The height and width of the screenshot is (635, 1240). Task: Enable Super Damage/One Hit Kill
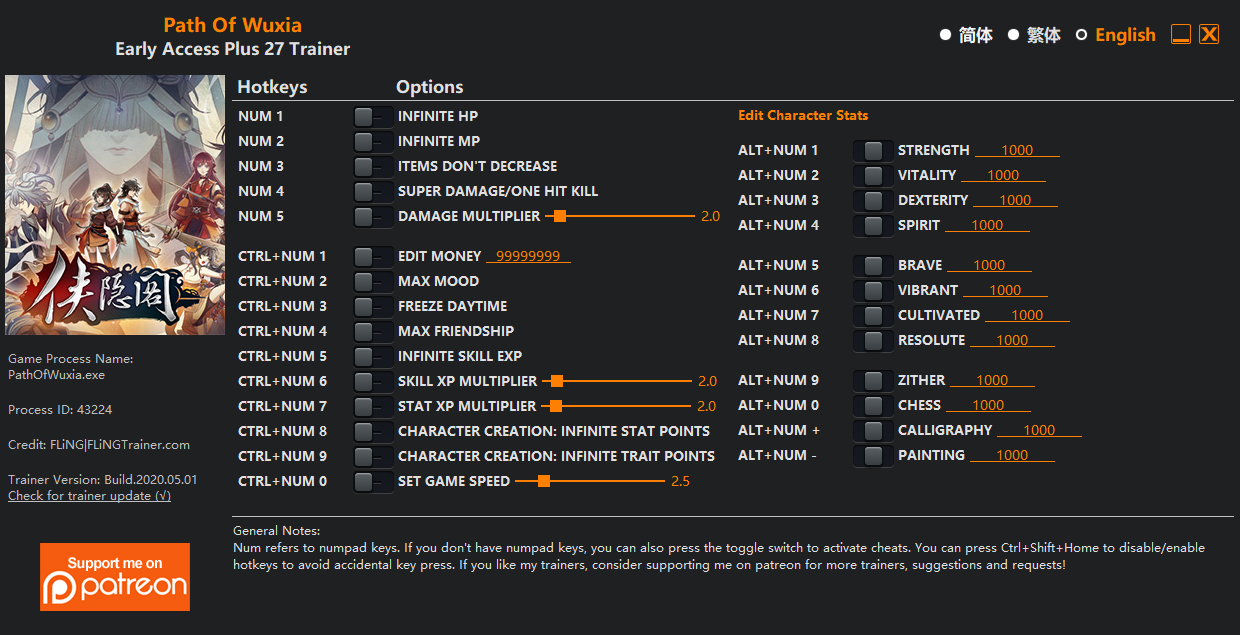(x=373, y=192)
